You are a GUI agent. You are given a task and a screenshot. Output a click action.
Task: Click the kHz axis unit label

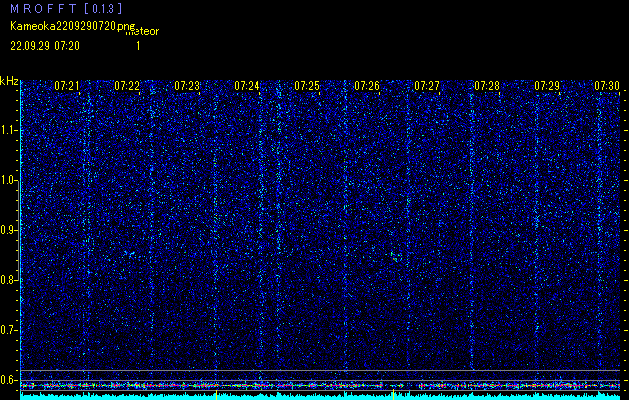(x=9, y=81)
